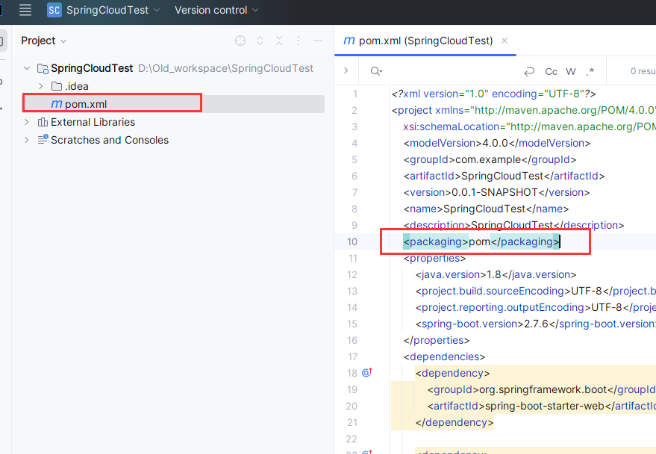Screen dimensions: 656x454
Task: Click the new line icon in search bar
Action: click(x=529, y=71)
